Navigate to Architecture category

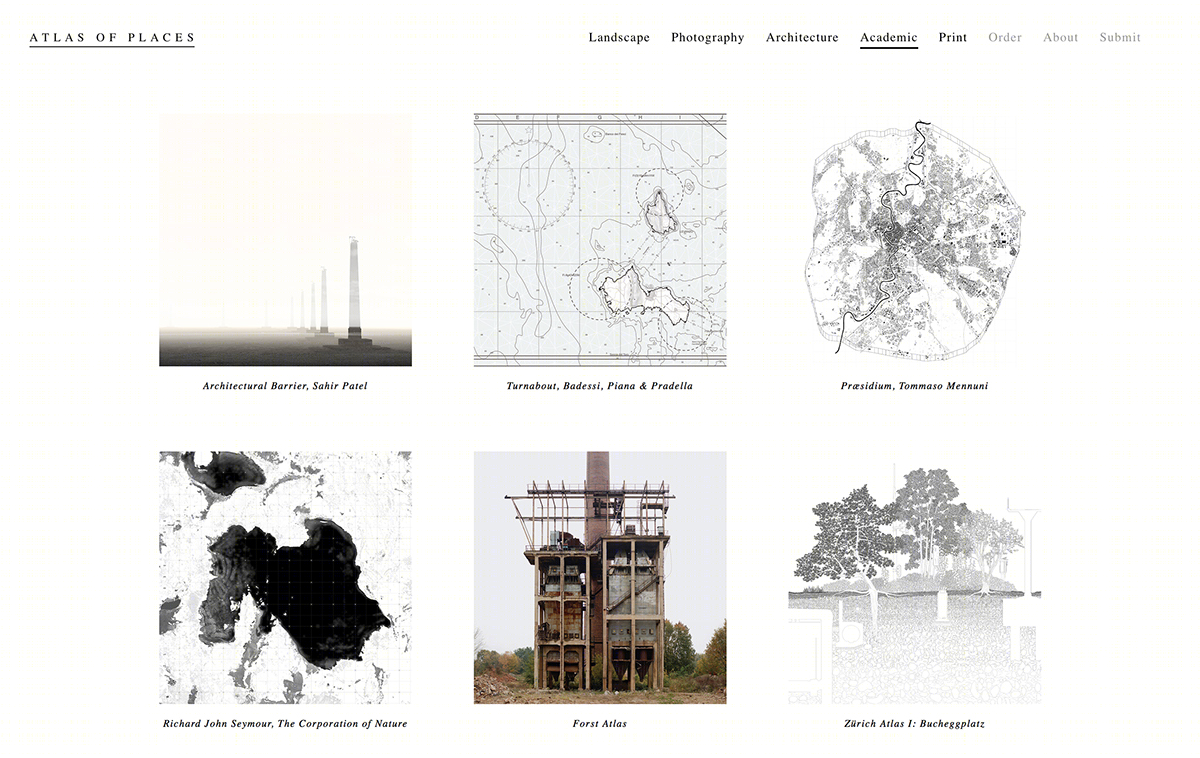coord(802,38)
